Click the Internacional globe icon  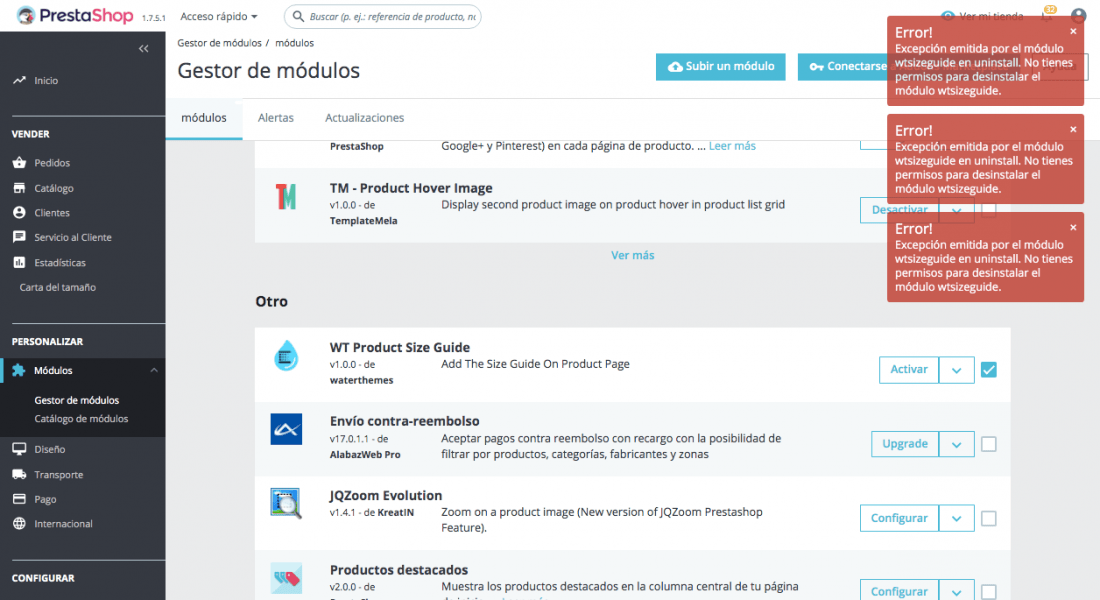tap(19, 524)
